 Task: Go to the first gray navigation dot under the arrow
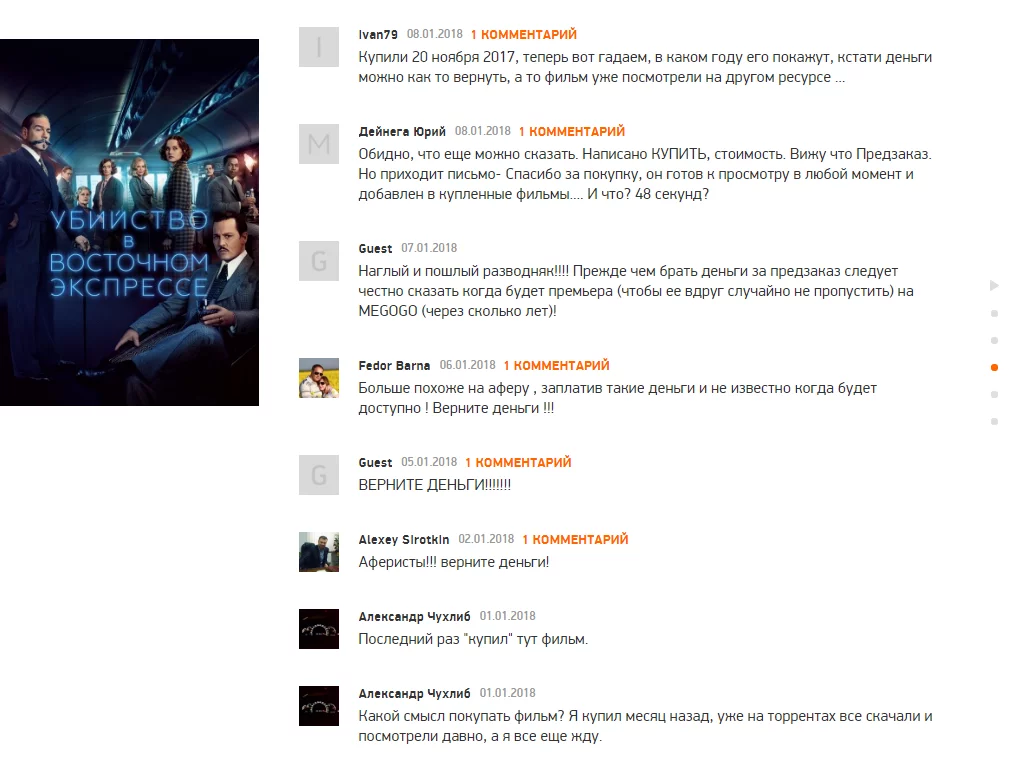pos(994,314)
